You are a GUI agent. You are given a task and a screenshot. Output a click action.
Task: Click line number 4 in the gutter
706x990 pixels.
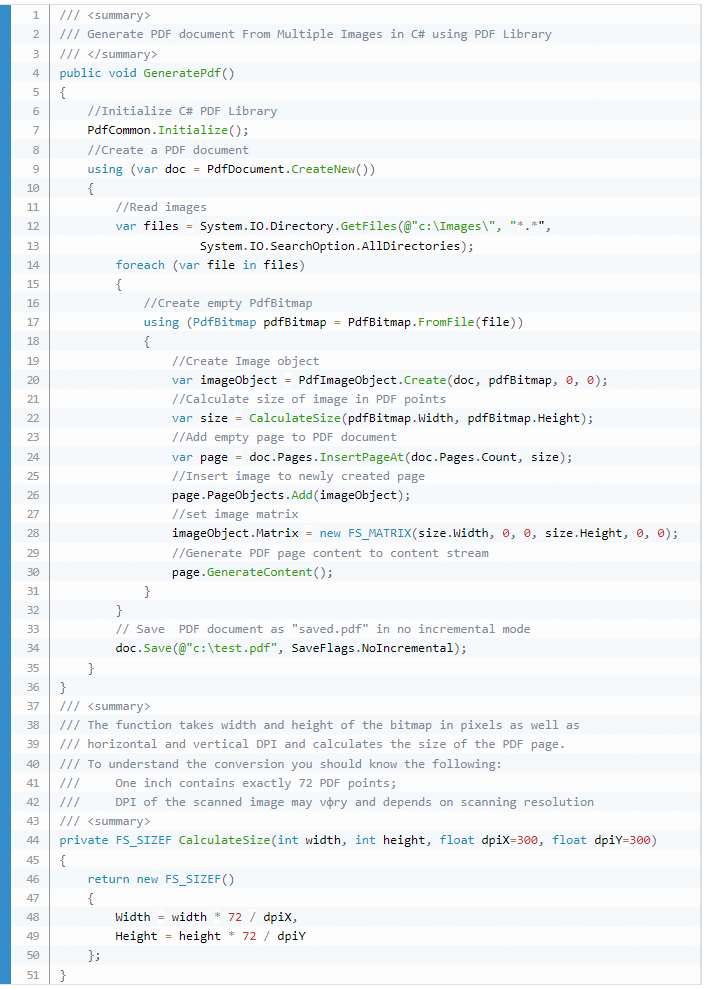click(35, 73)
